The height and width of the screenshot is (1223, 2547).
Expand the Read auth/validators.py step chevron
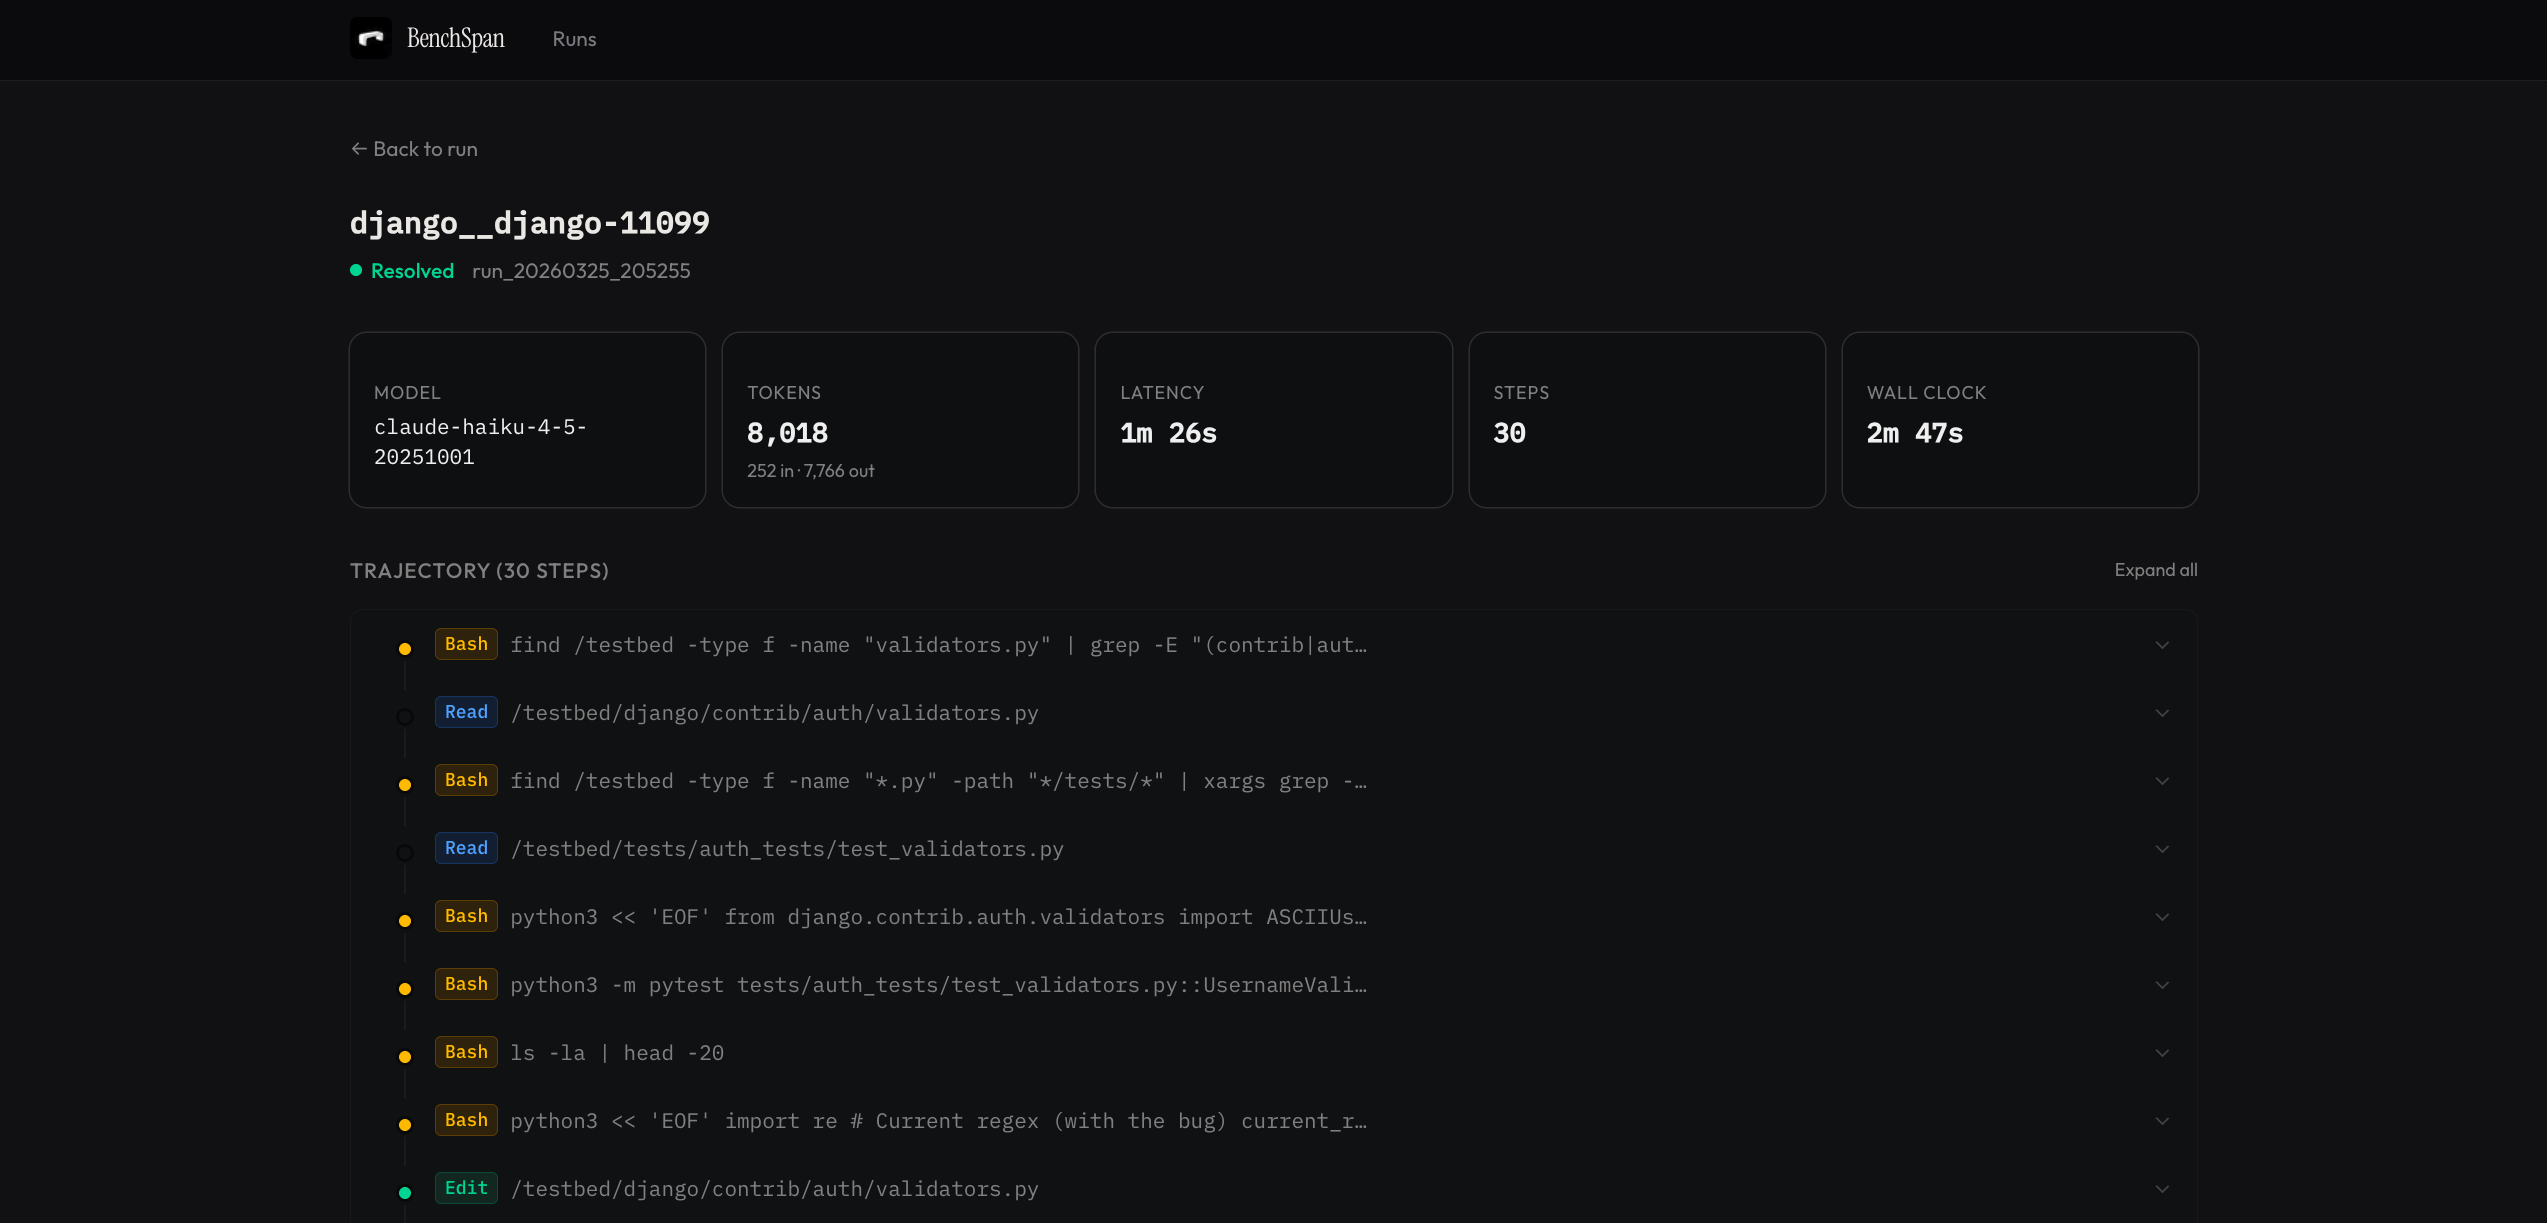[x=2162, y=713]
